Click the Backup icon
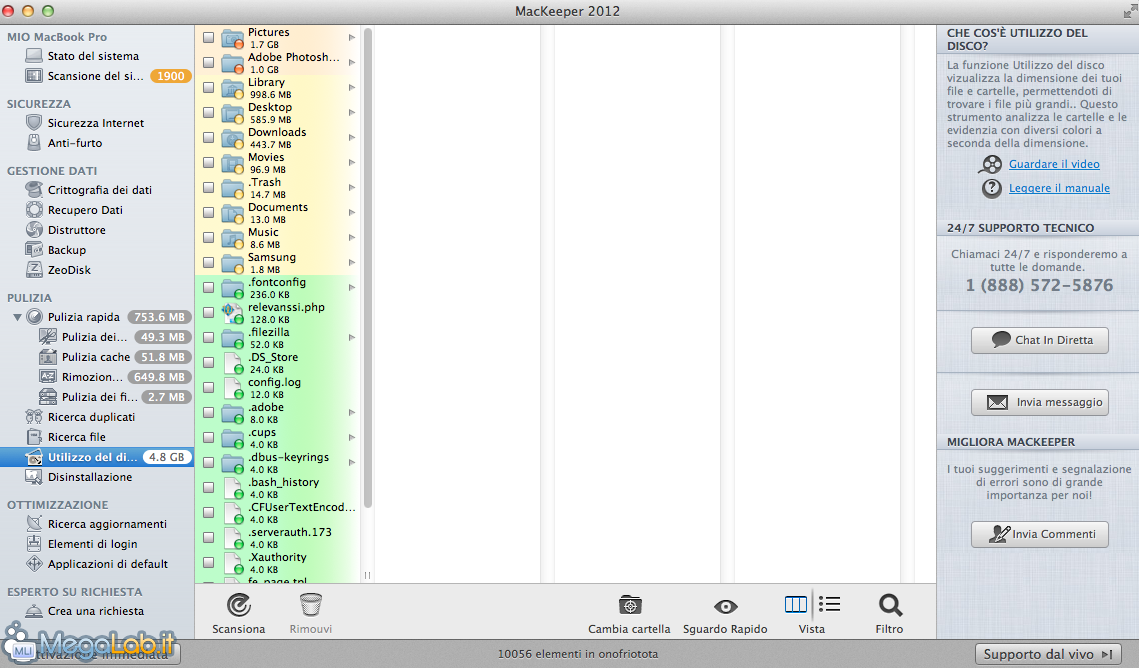 33,250
